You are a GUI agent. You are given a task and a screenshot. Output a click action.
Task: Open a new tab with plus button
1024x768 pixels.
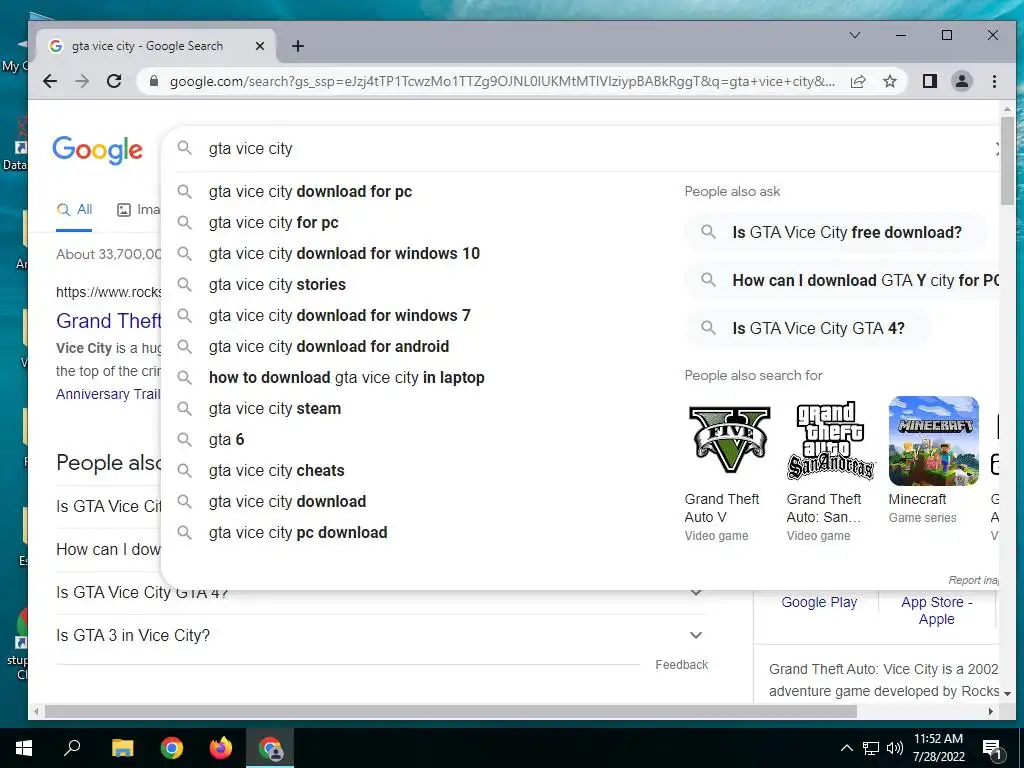pos(298,46)
